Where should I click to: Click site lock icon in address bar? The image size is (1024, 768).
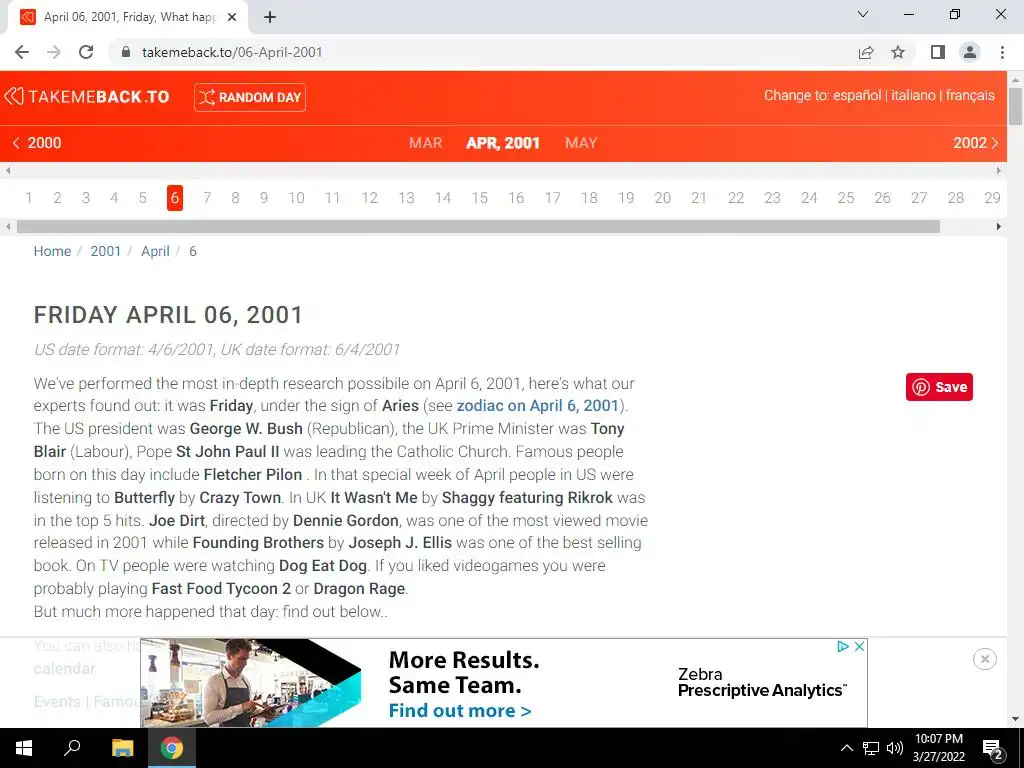coord(126,52)
